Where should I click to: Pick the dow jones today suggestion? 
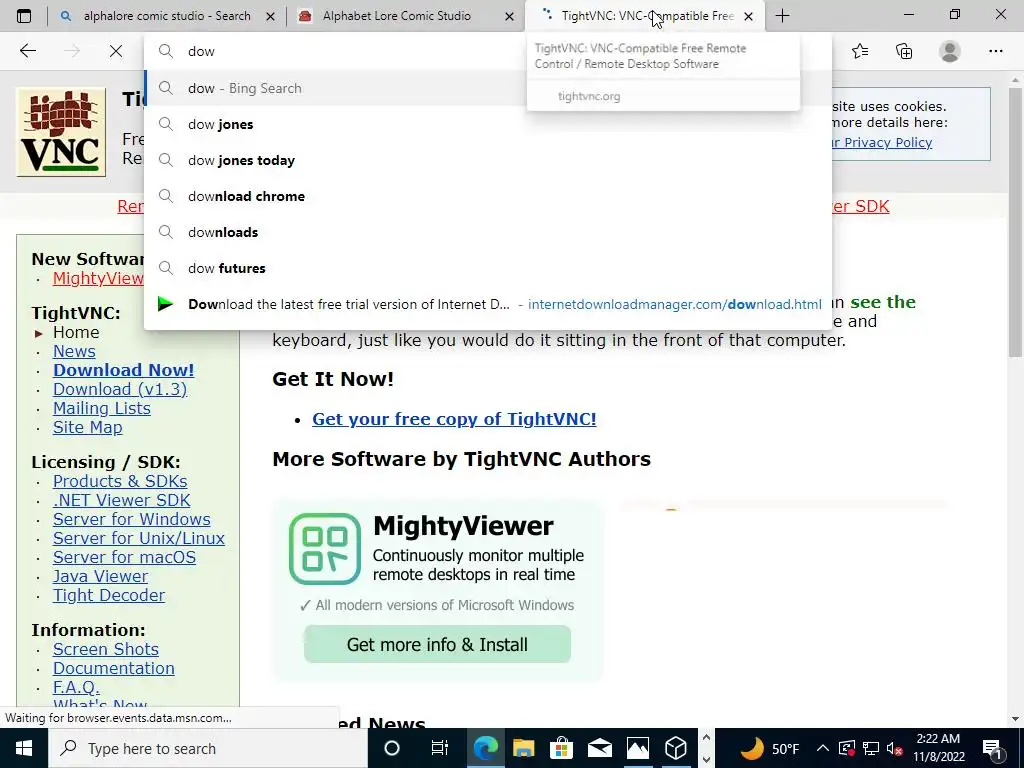point(488,160)
